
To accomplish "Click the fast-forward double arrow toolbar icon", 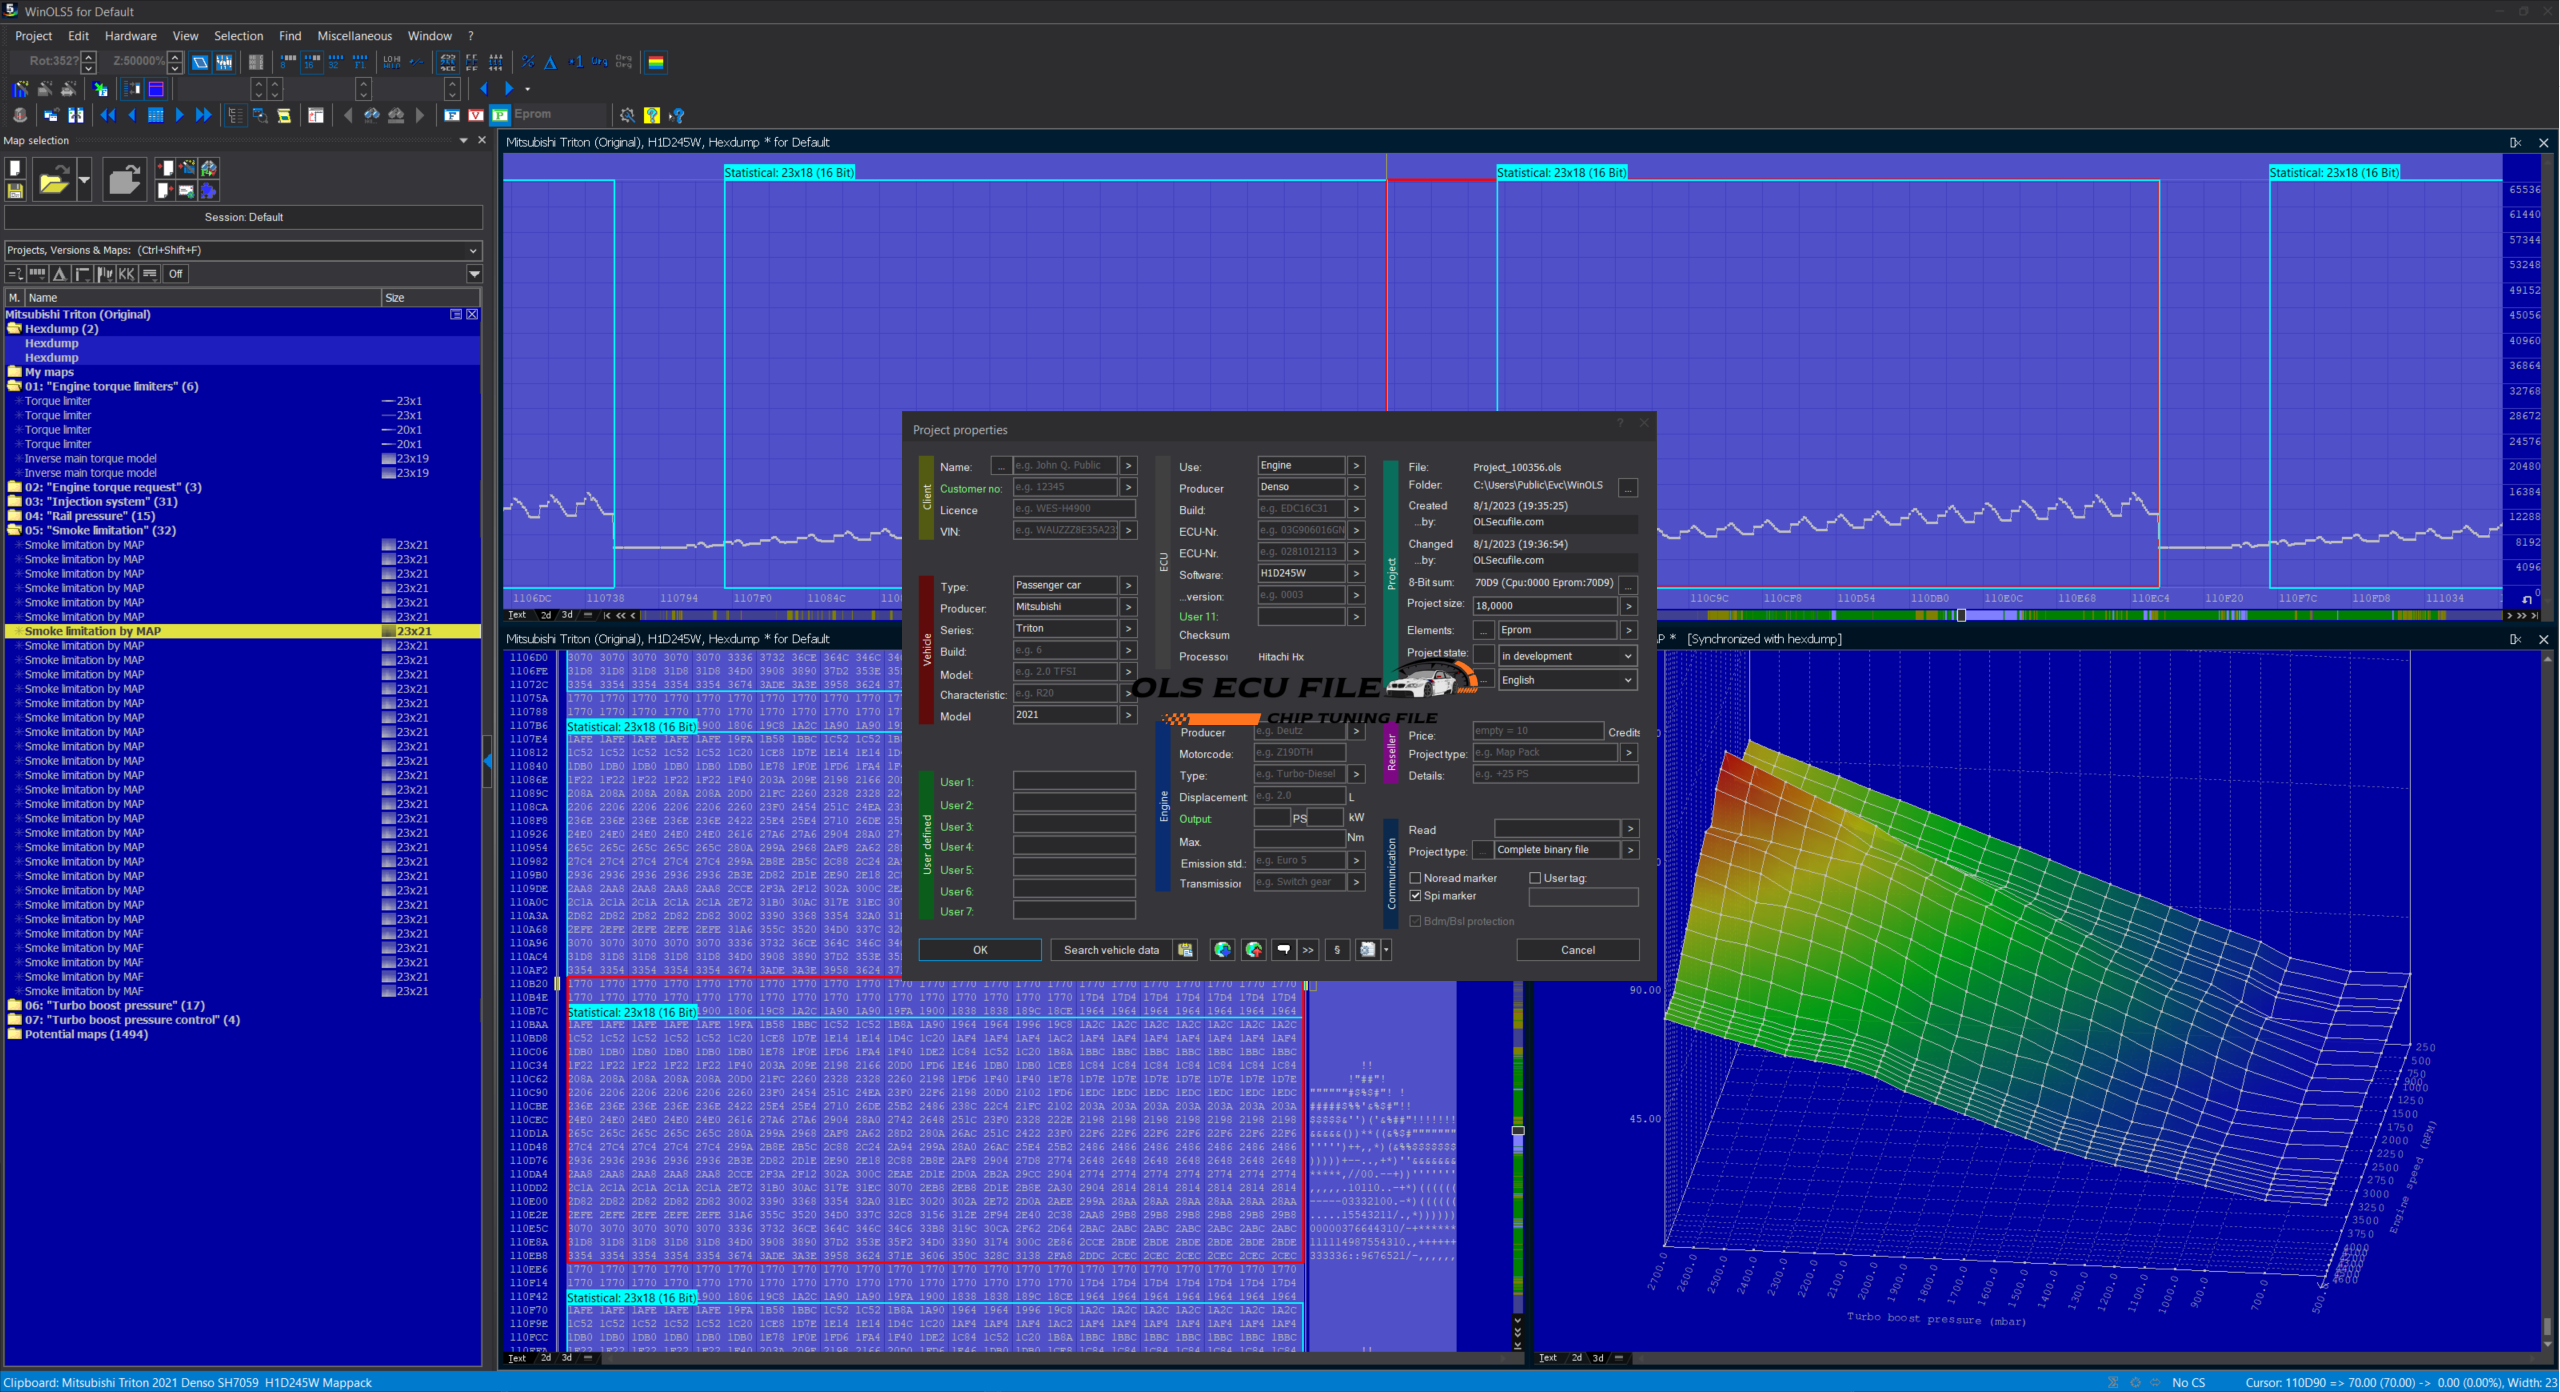I will (203, 115).
